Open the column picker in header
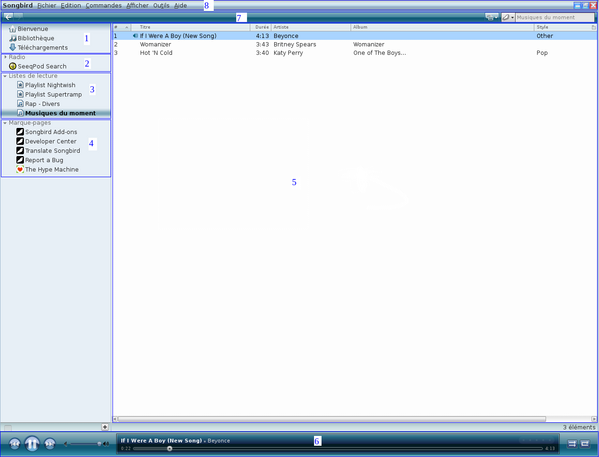599x457 pixels. pyautogui.click(x=594, y=27)
